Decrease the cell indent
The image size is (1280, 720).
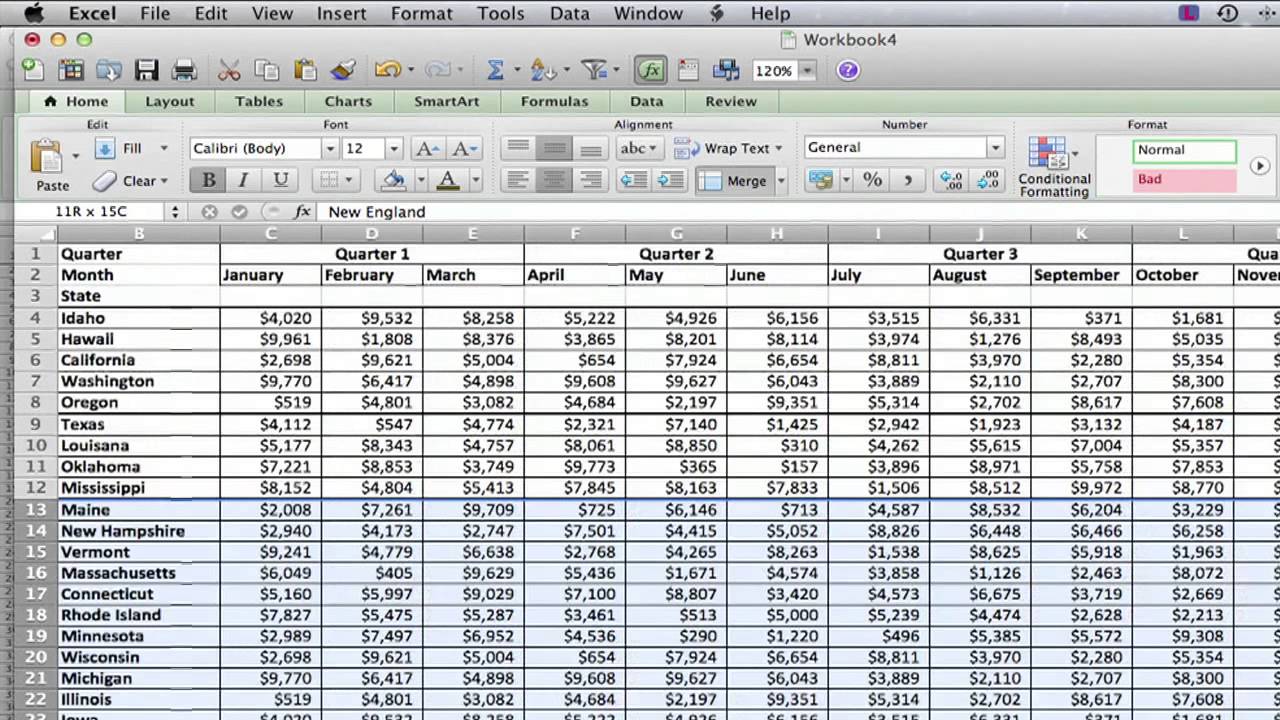point(634,180)
